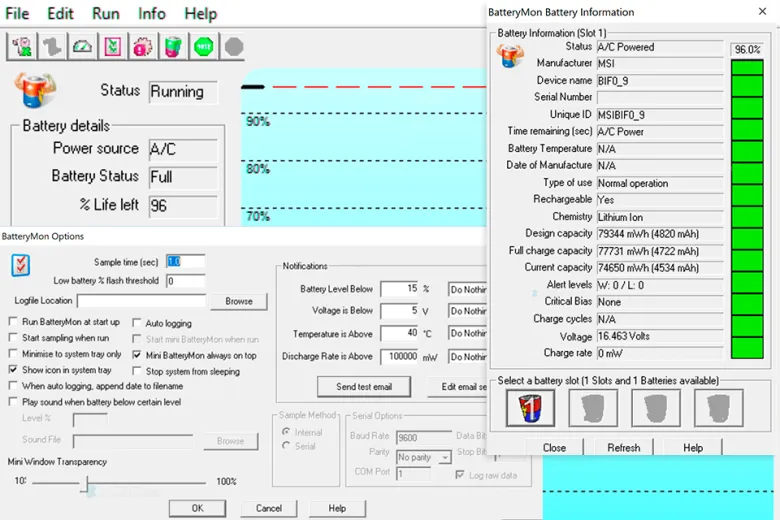Enable Run BatteryMon at start up
The image size is (780, 520).
(13, 323)
